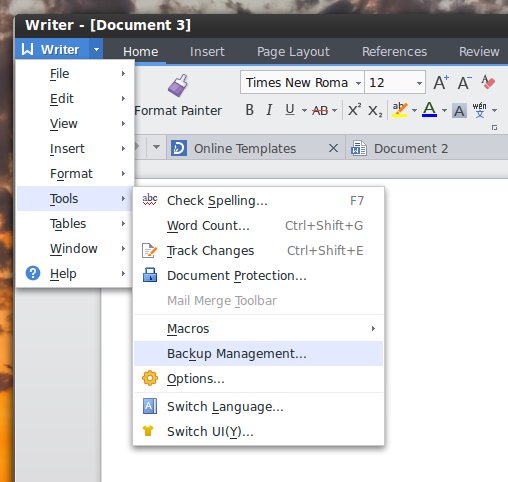Switch to the Home ribbon tab

[141, 52]
